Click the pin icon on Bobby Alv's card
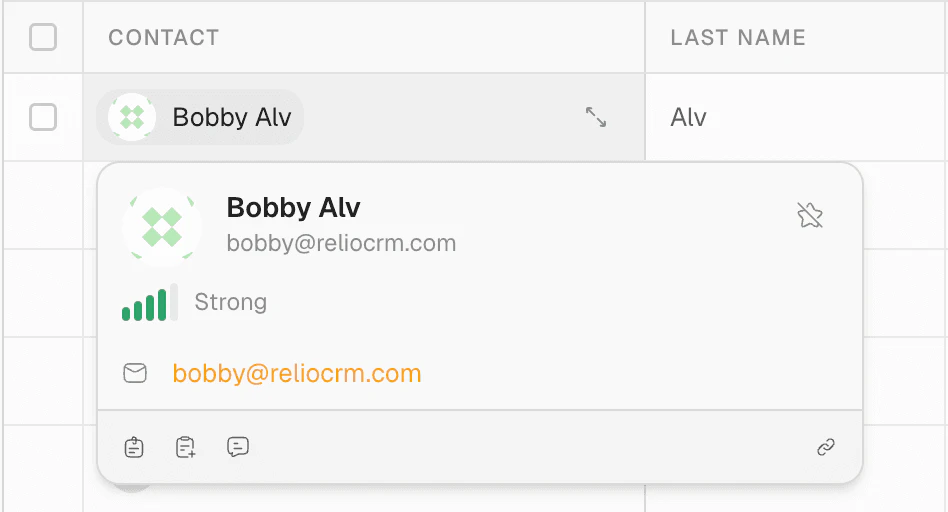Image resolution: width=948 pixels, height=512 pixels. (809, 215)
